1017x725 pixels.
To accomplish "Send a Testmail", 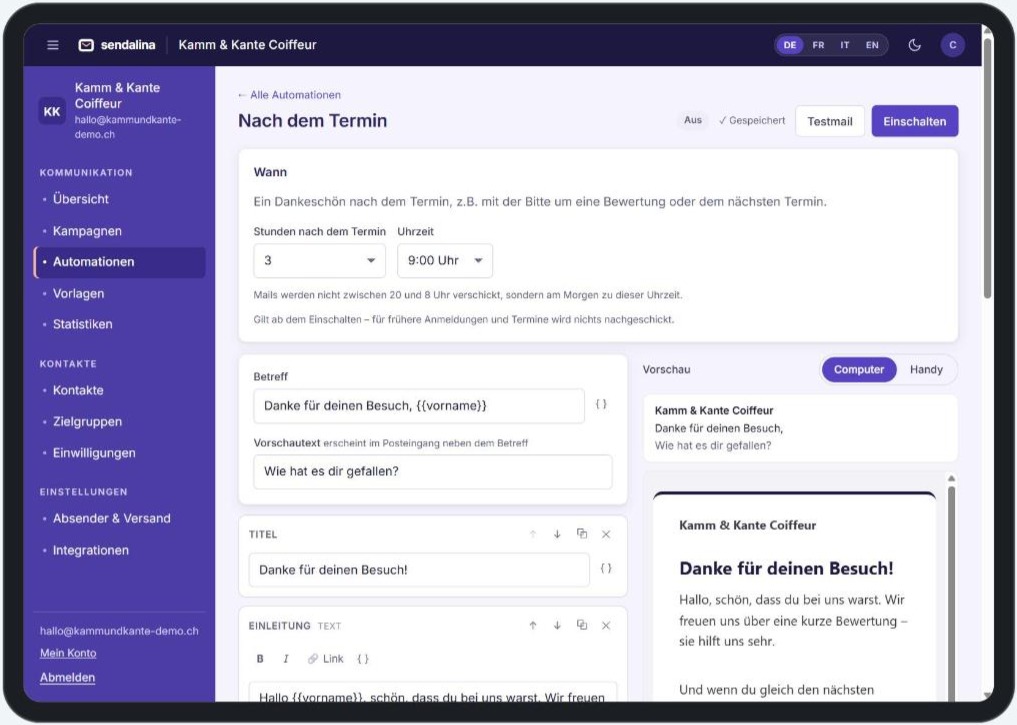I will coord(830,121).
